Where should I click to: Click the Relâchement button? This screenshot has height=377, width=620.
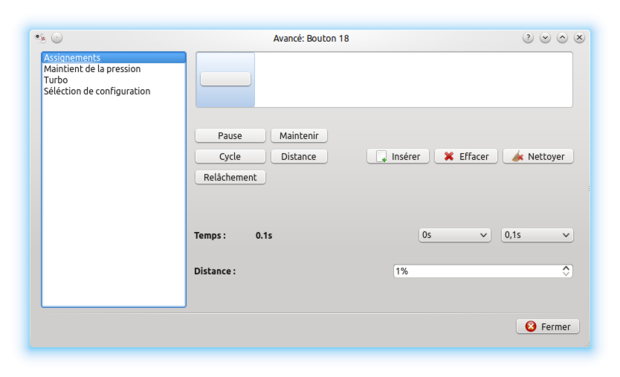(x=230, y=177)
